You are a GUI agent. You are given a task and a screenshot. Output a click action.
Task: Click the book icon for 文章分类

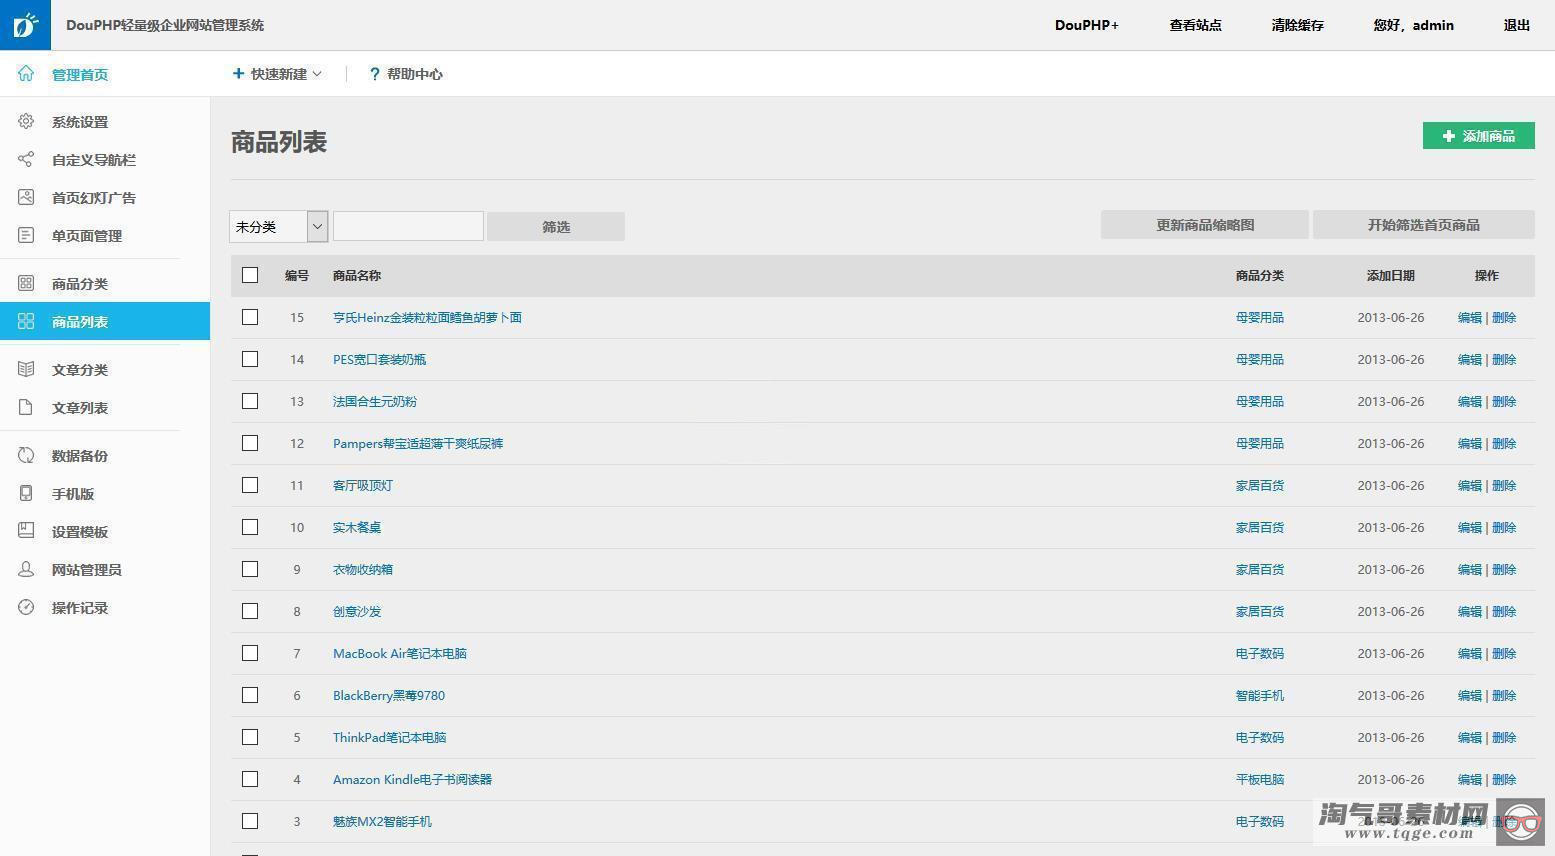26,369
